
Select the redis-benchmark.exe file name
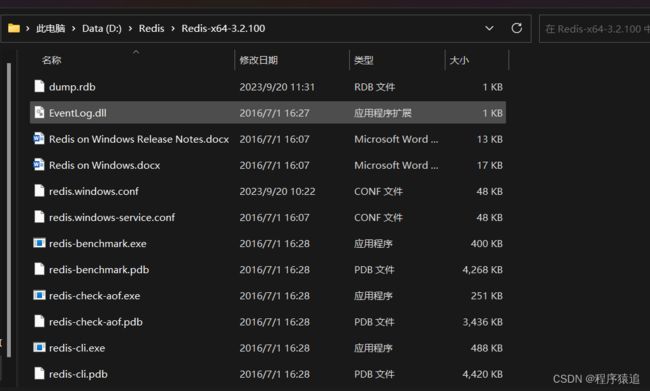97,243
